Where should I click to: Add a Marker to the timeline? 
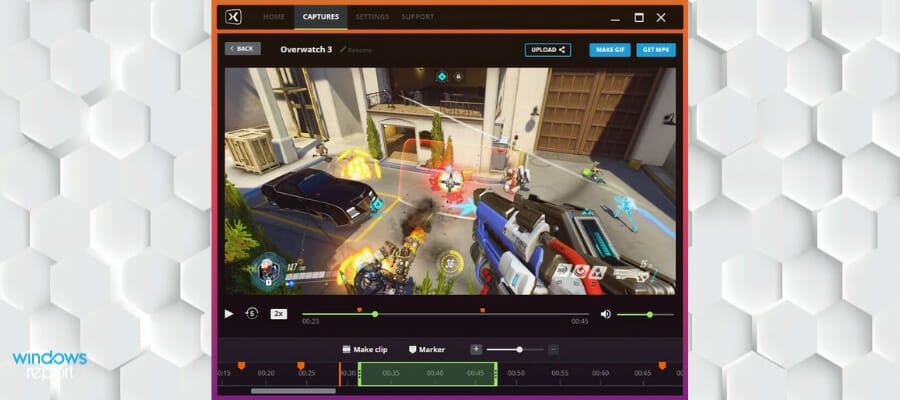427,349
